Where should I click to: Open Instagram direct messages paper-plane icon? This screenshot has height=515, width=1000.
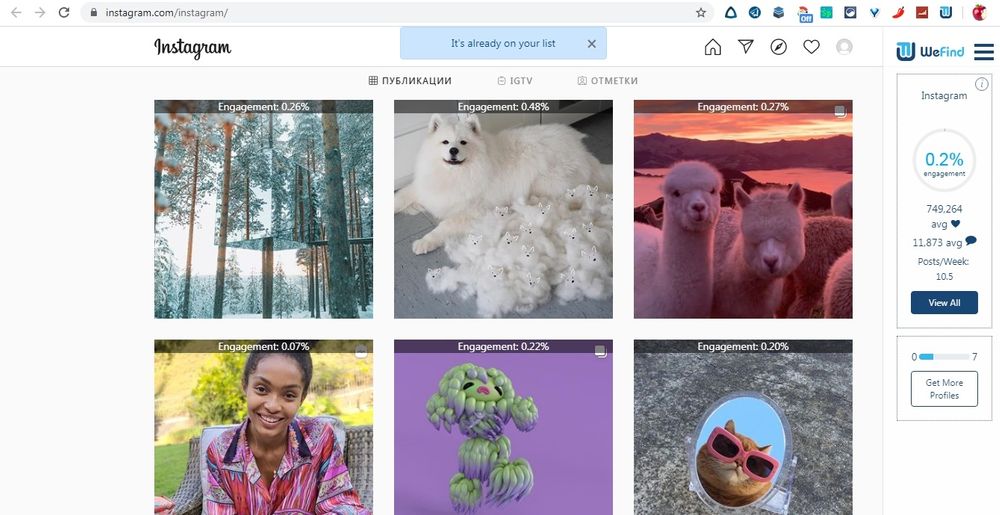746,47
